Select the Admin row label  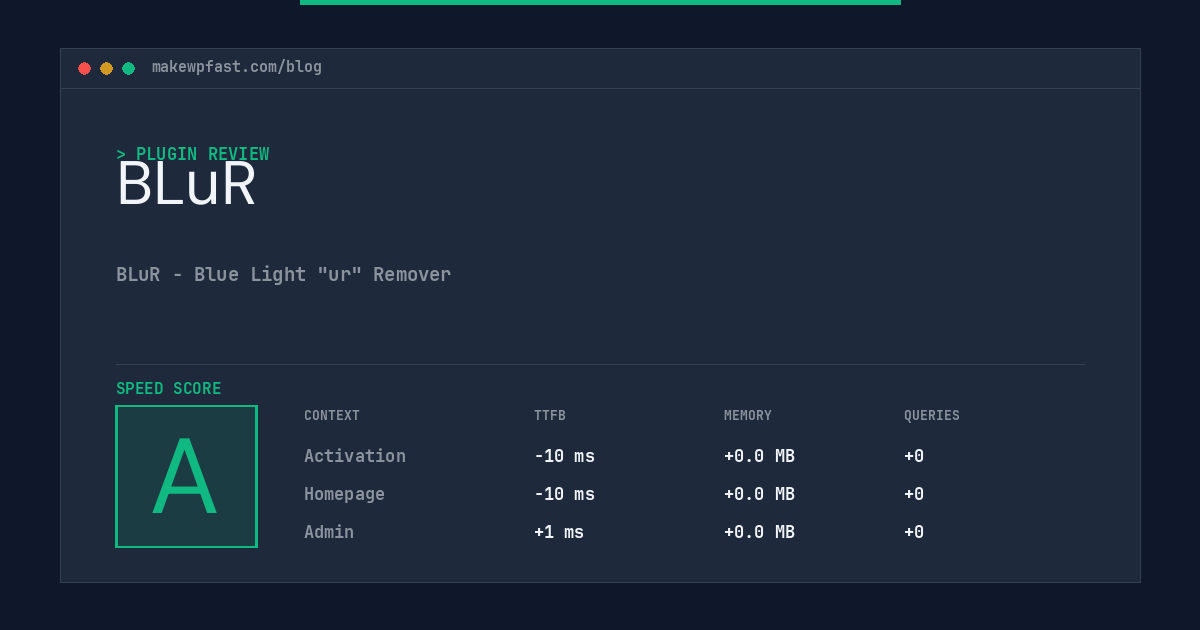pos(329,532)
